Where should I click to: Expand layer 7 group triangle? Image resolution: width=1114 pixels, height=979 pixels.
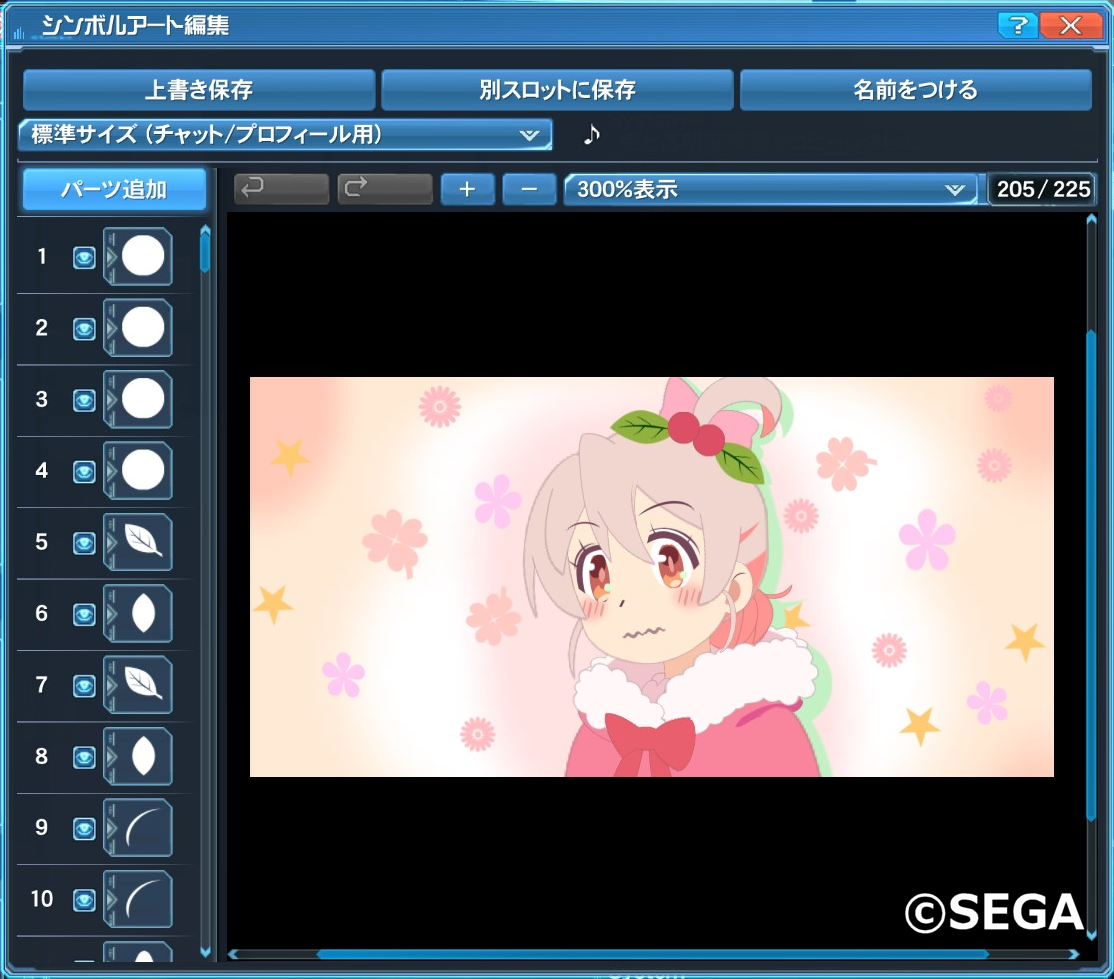coord(111,685)
